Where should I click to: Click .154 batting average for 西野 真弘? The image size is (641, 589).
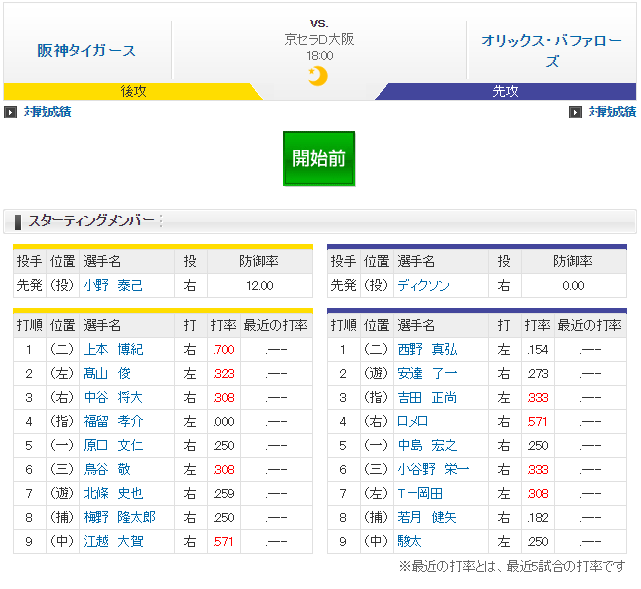pyautogui.click(x=538, y=350)
